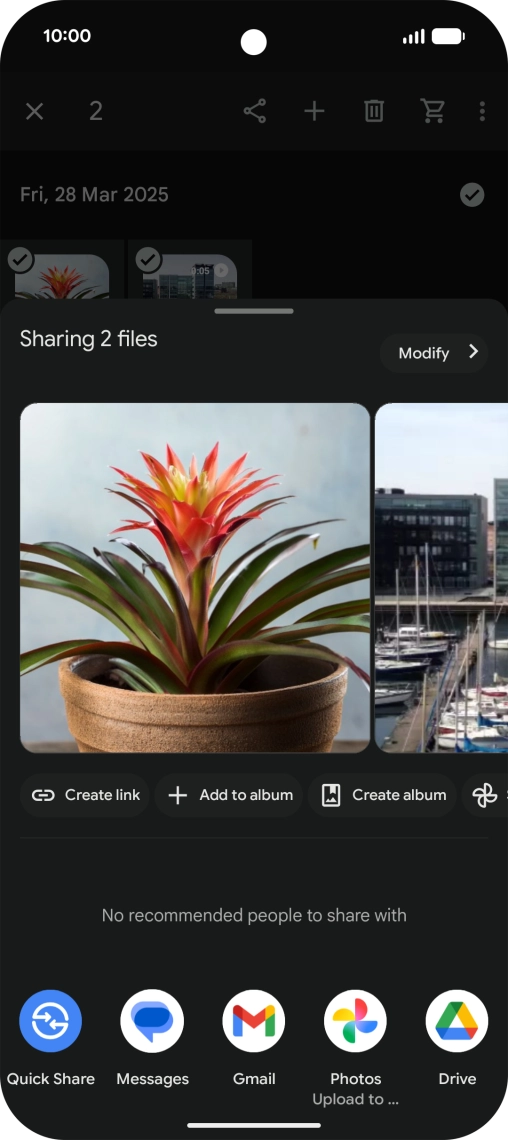
Task: Tap the plus icon in the top bar
Action: [x=314, y=111]
